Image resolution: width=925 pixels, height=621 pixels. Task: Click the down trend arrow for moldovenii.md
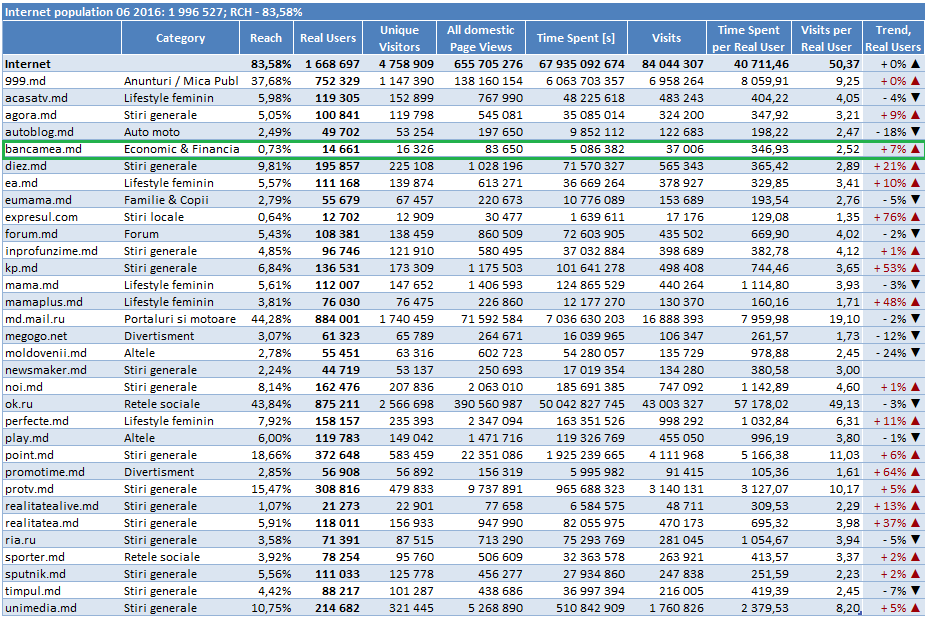click(915, 353)
